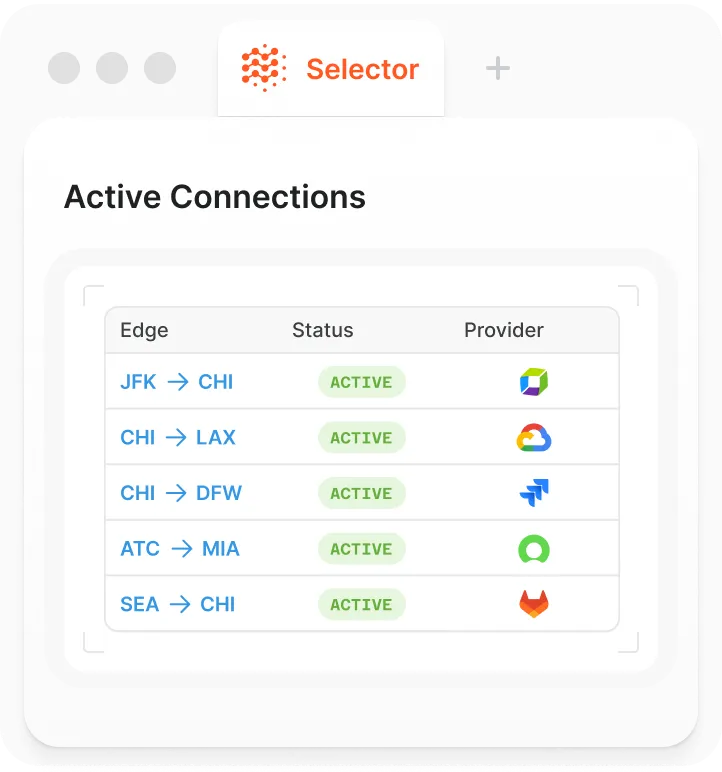Image resolution: width=722 pixels, height=772 pixels.
Task: Select the CHI → DFW connection
Action: pos(181,493)
